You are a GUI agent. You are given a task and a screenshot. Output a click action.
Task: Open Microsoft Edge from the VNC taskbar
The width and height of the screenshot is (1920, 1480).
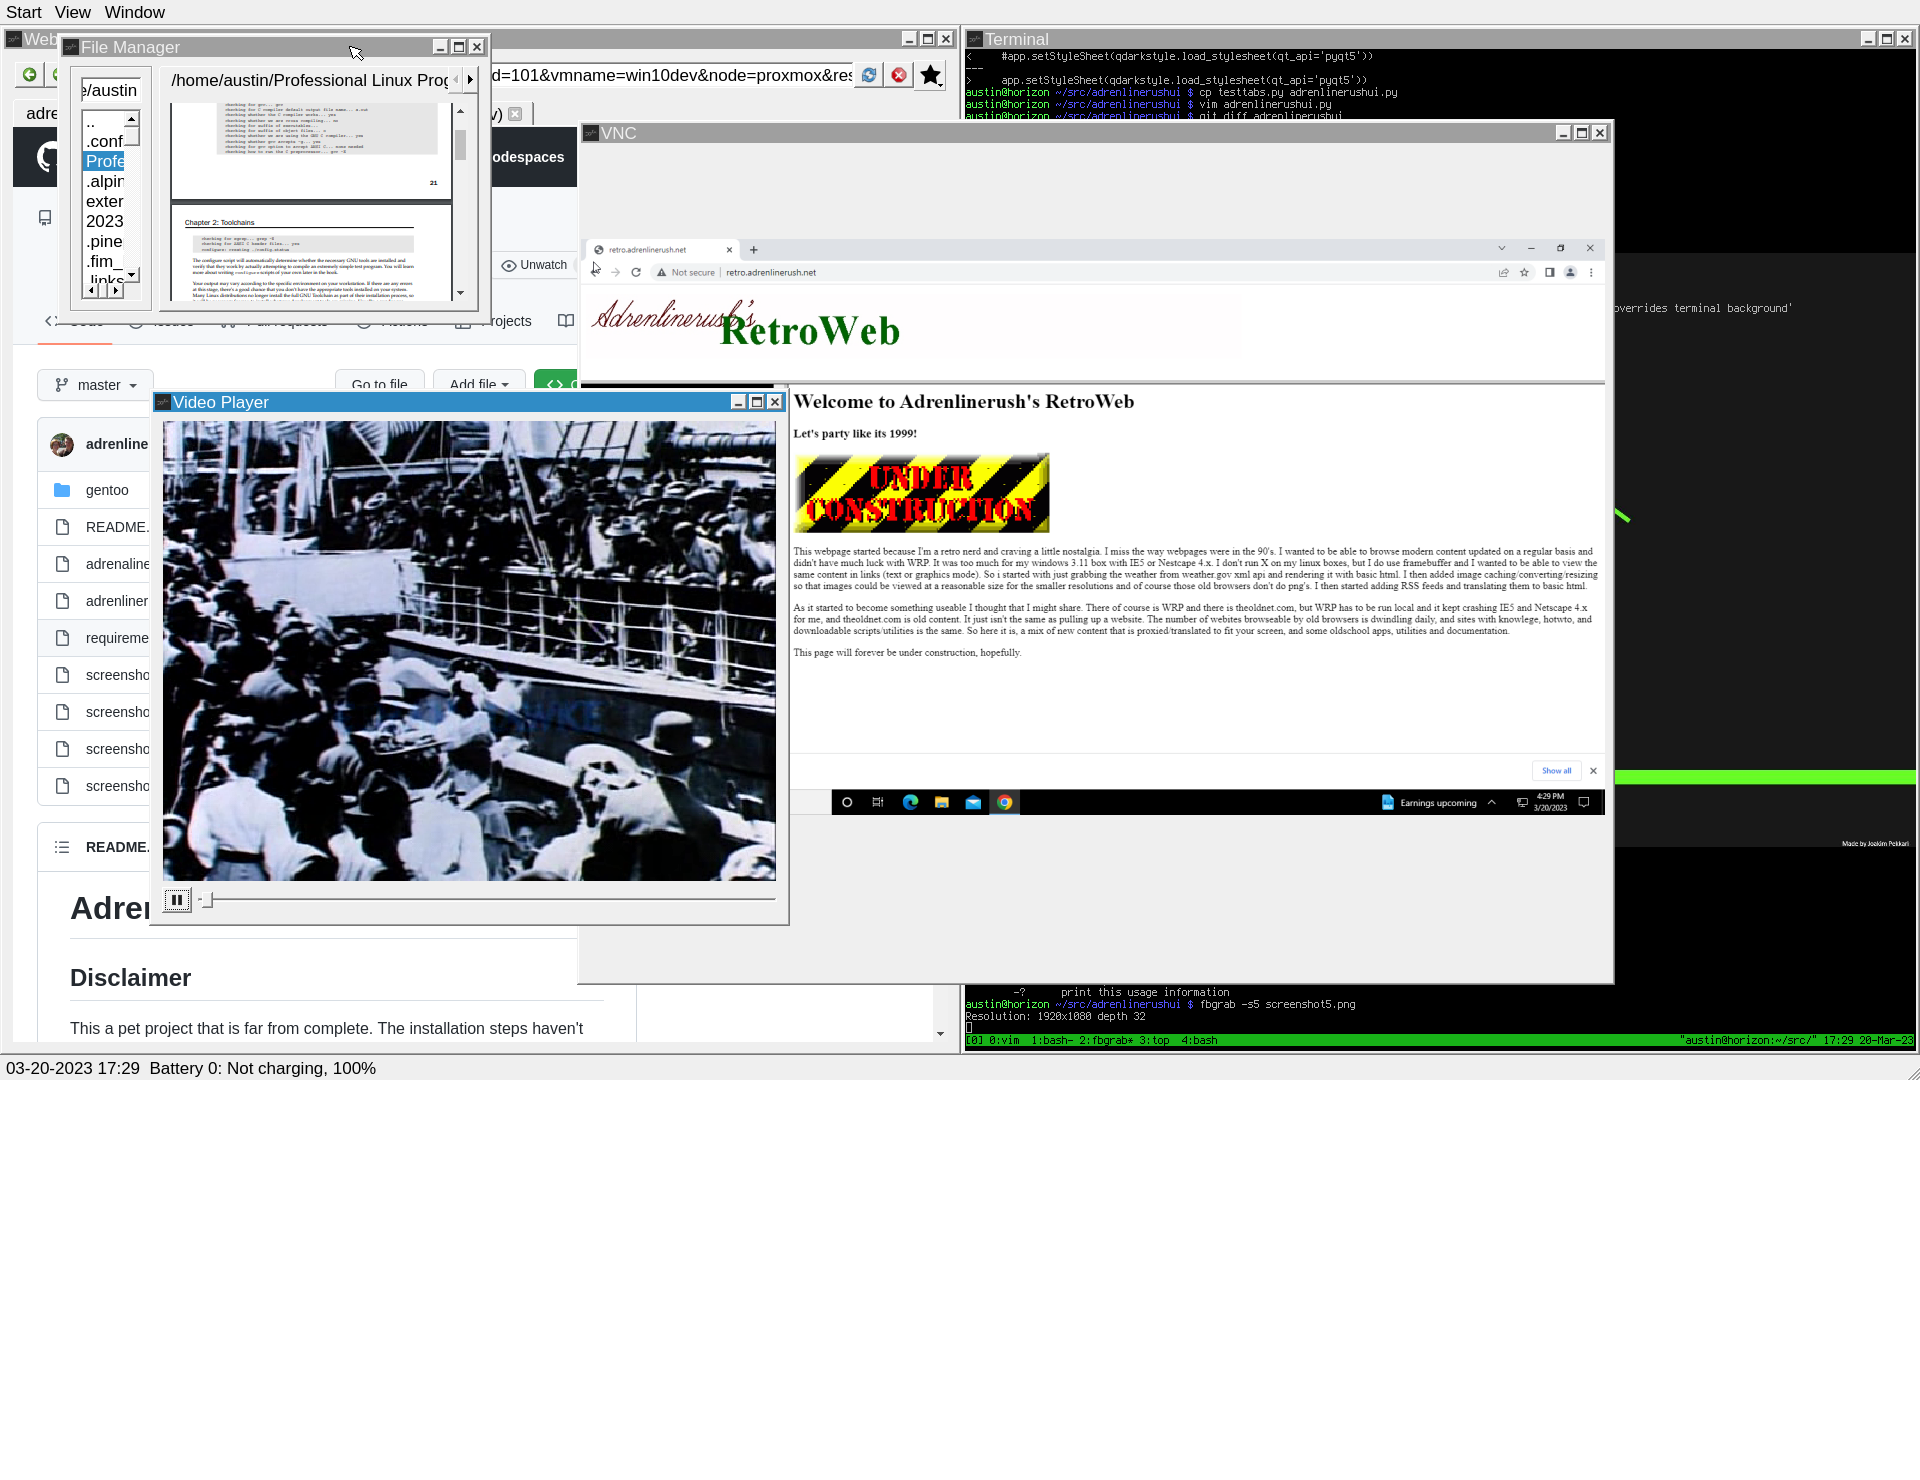click(910, 802)
